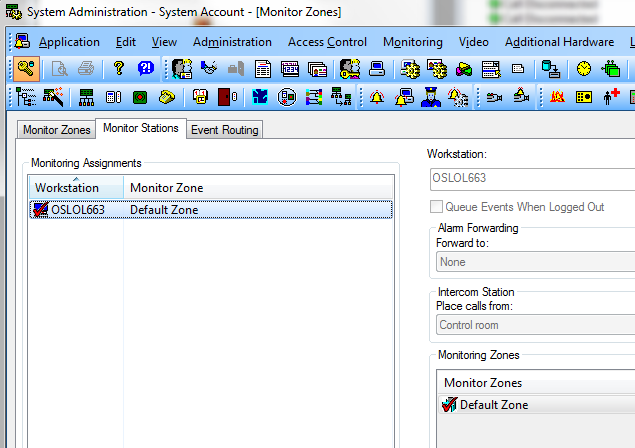The height and width of the screenshot is (448, 635).
Task: Open Users icon with people and key
Action: point(350,69)
